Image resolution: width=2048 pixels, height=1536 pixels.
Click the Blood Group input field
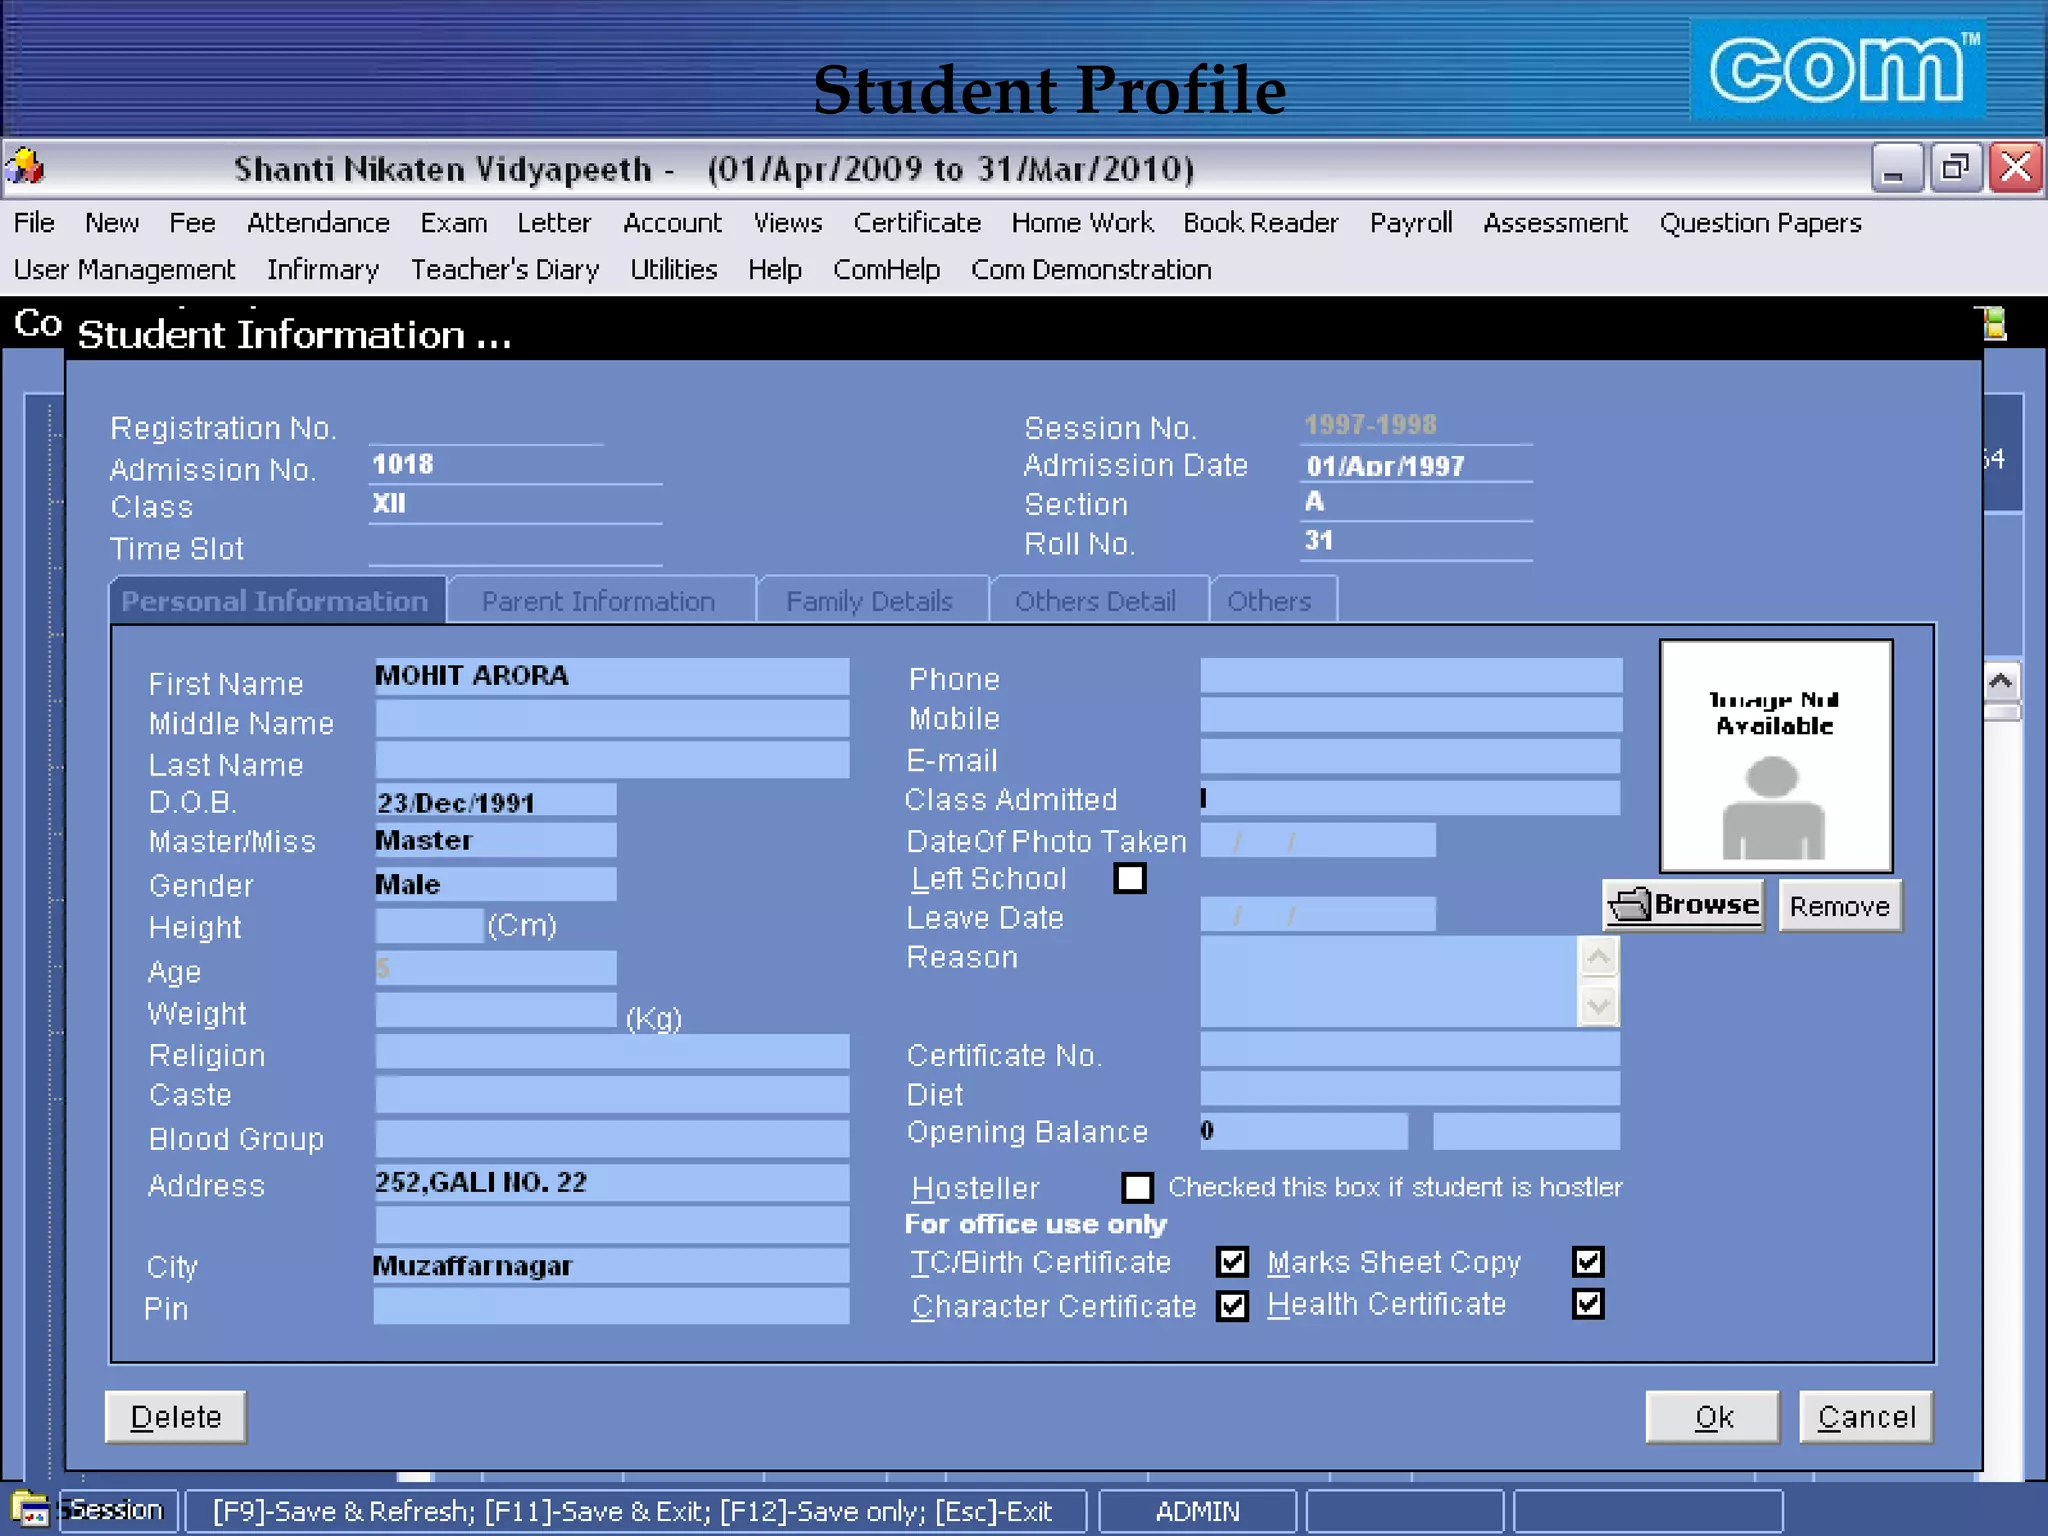click(x=612, y=1138)
